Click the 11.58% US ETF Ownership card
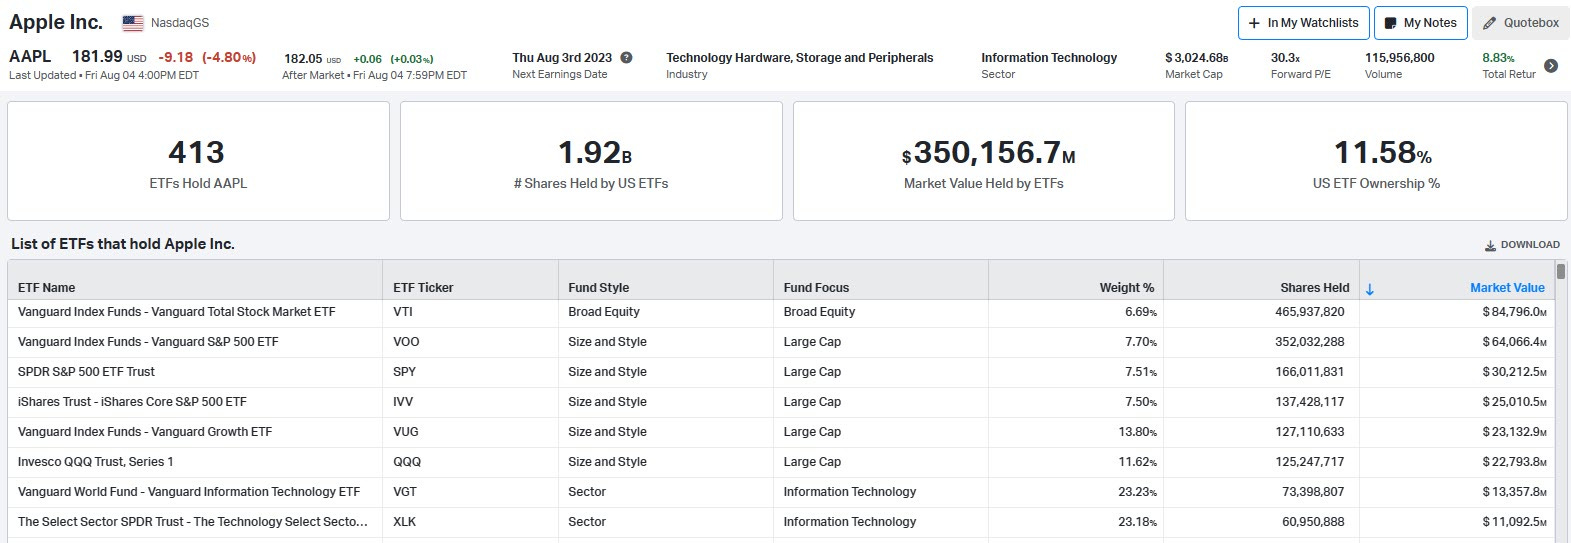Screen dimensions: 1571x543 1376,161
